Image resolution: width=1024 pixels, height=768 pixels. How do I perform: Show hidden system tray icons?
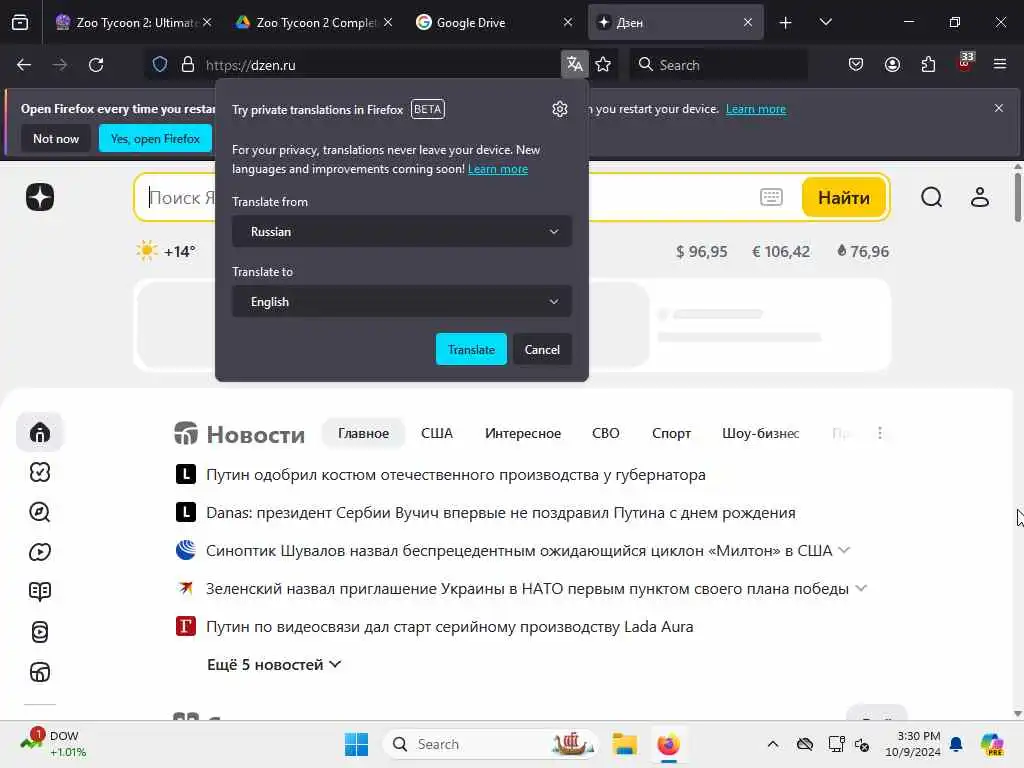click(x=773, y=744)
